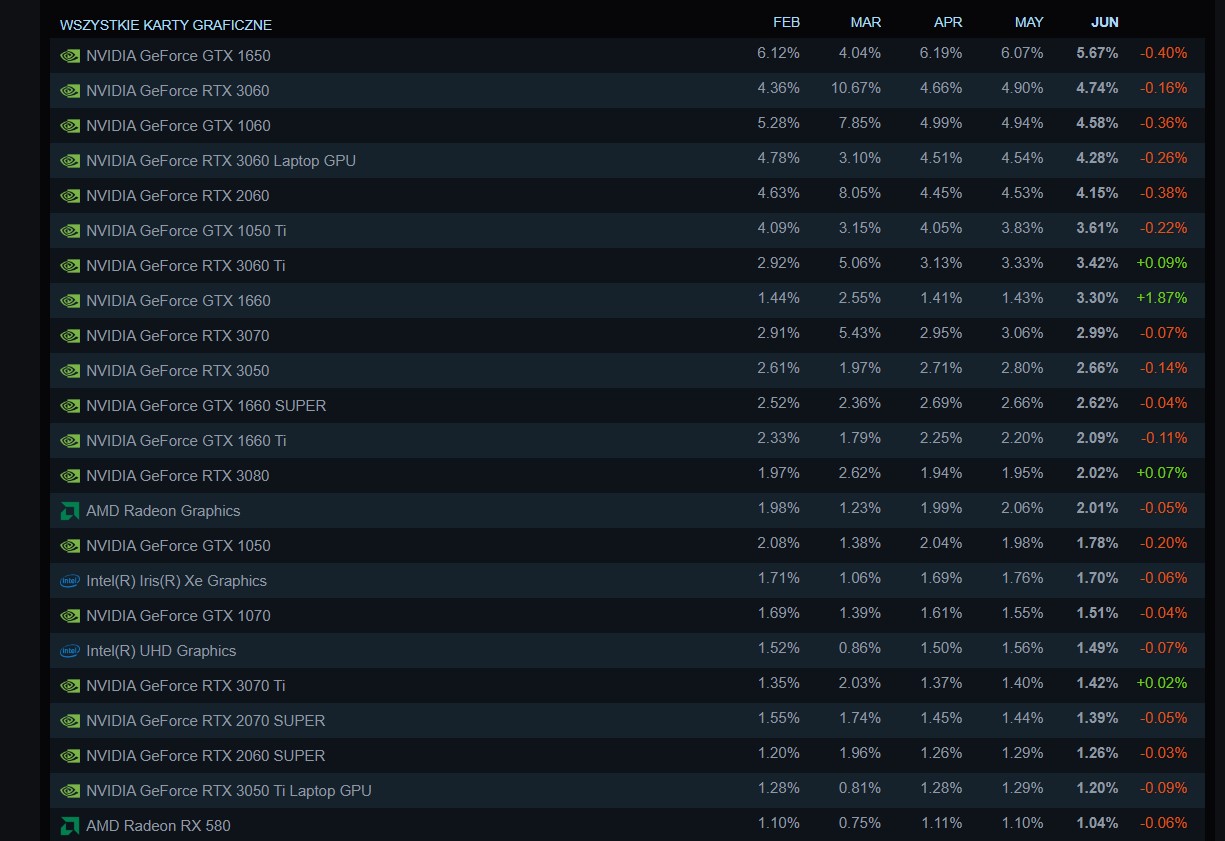
Task: Click the NVIDIA logo beside GeForce GTX 1070
Action: click(70, 616)
